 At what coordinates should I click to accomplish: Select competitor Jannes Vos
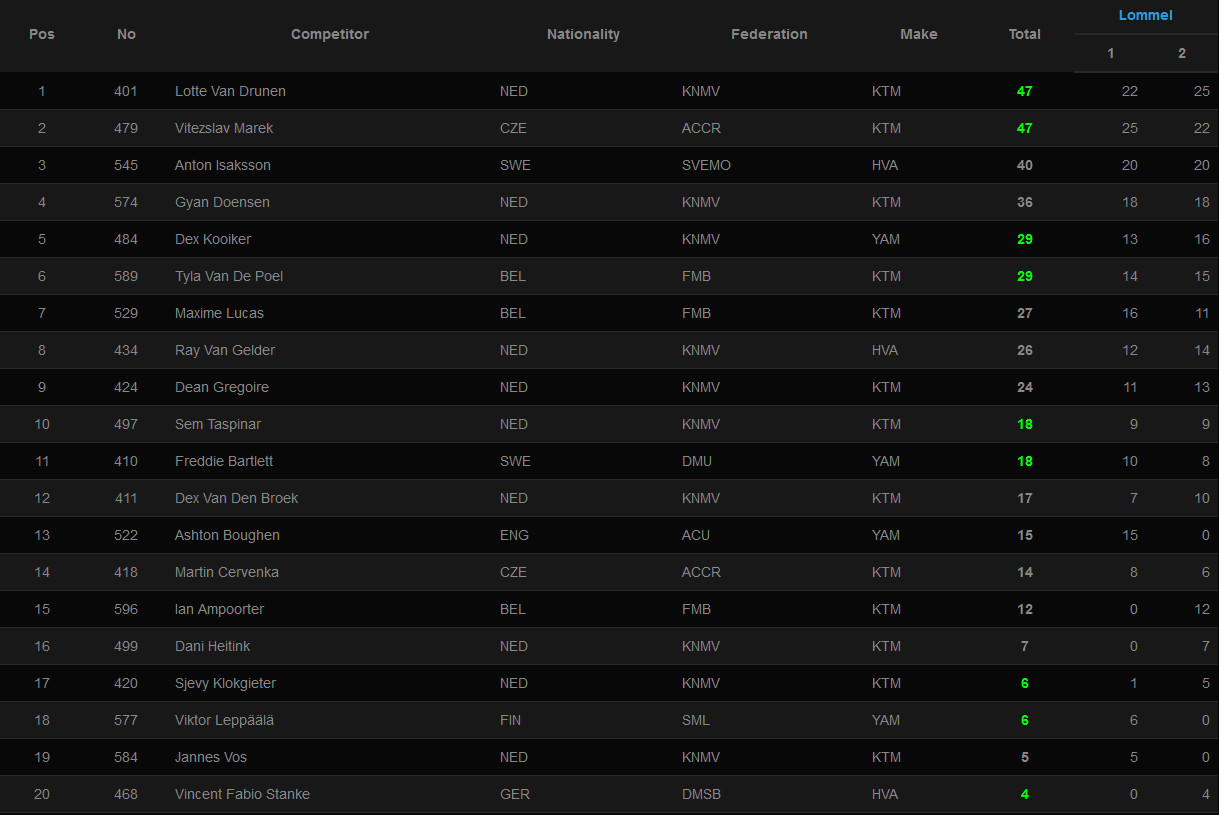211,757
